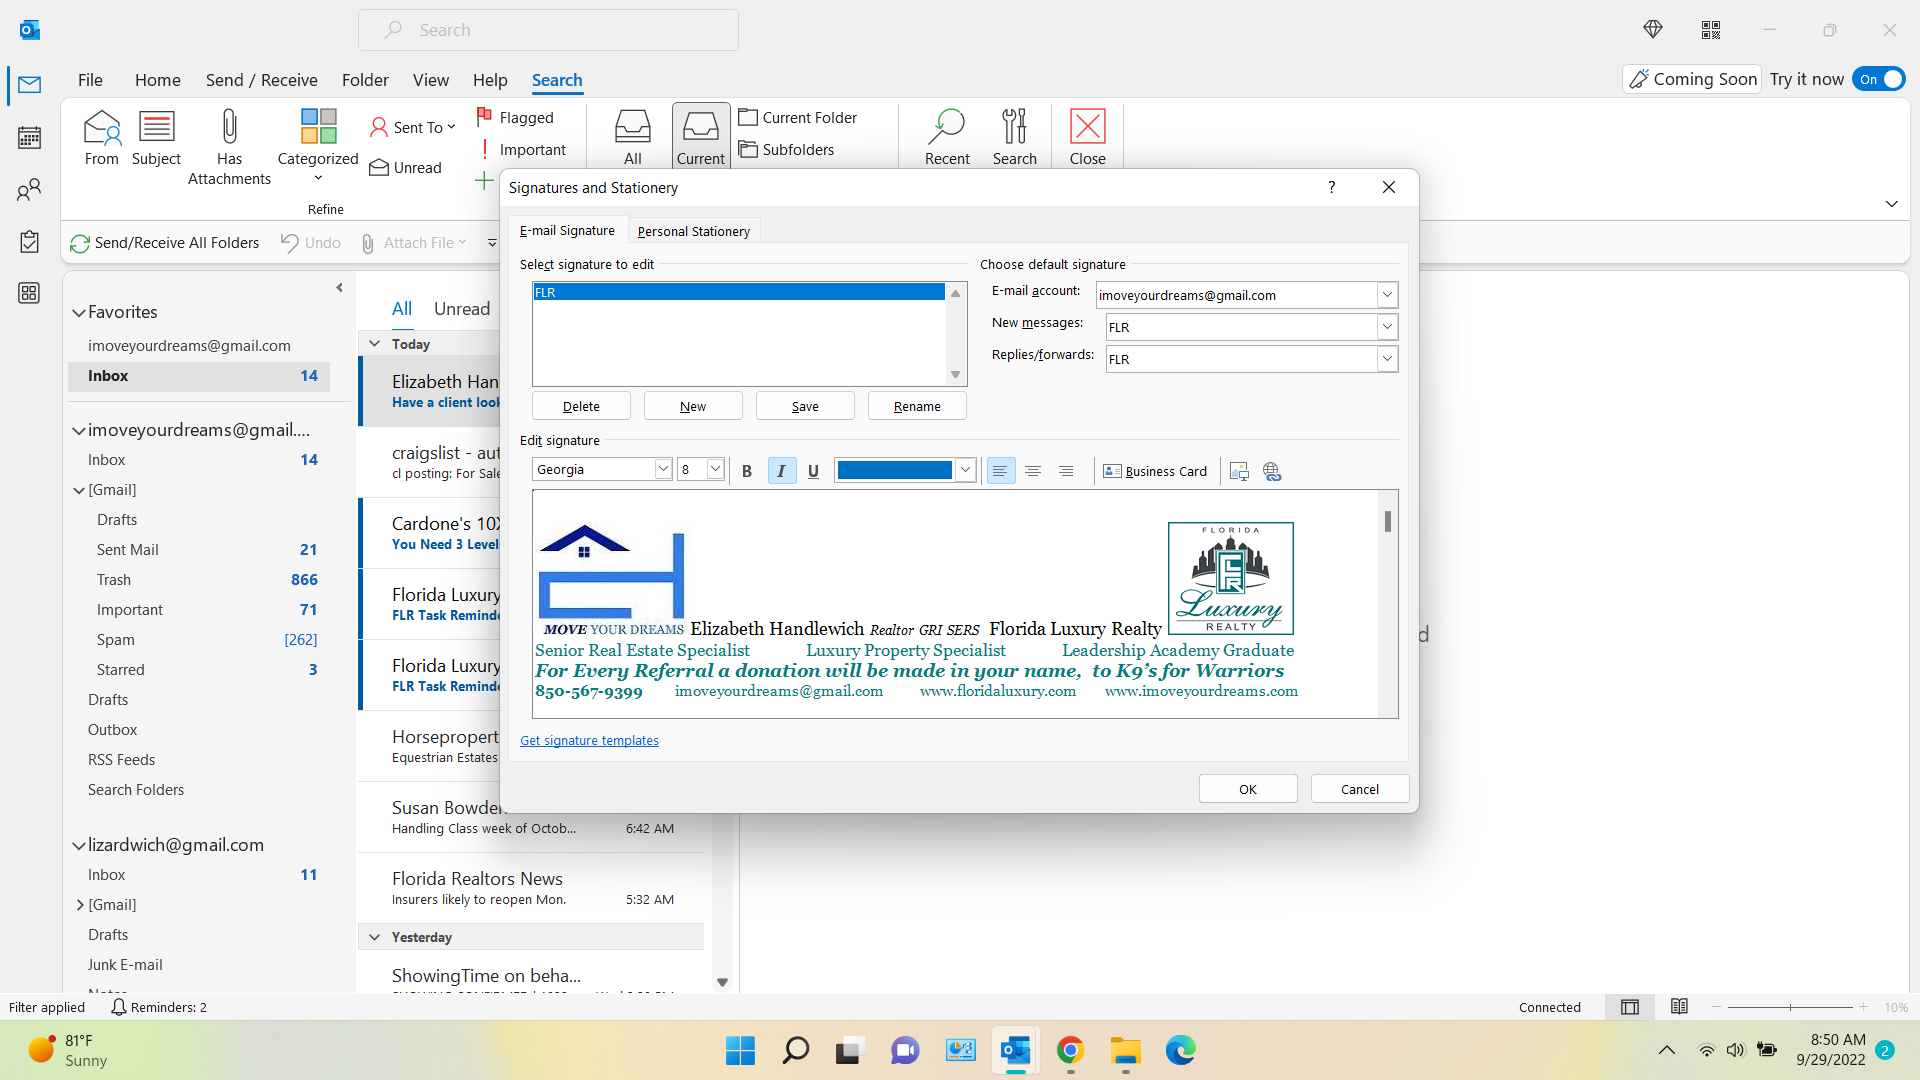
Task: Collapse the Today message group
Action: pos(375,344)
